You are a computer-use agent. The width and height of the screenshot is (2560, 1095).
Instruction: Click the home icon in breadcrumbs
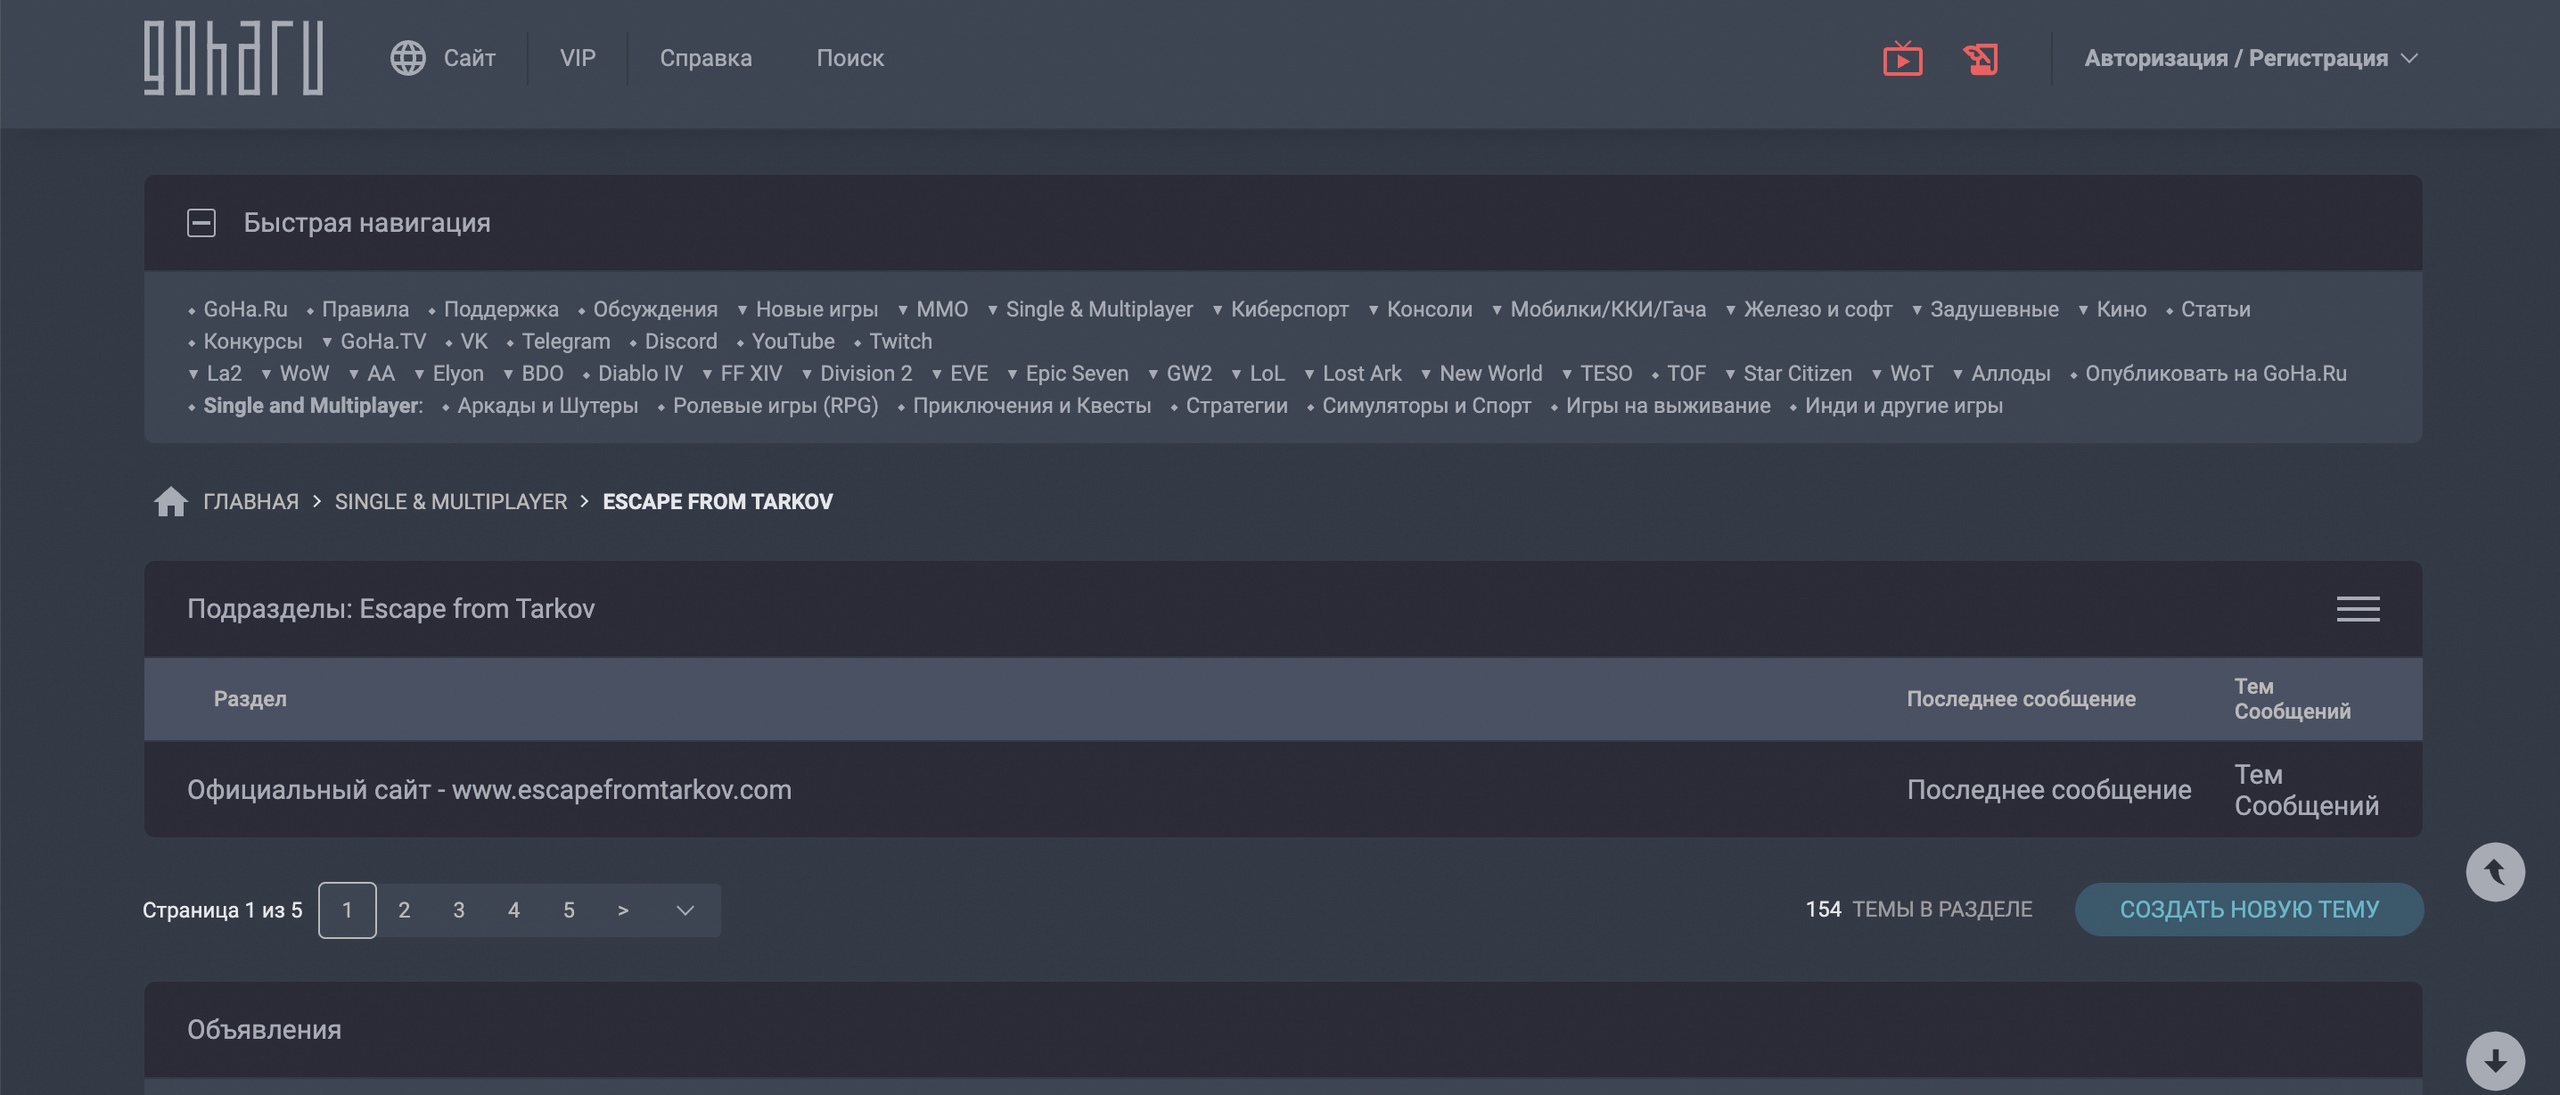[x=171, y=501]
